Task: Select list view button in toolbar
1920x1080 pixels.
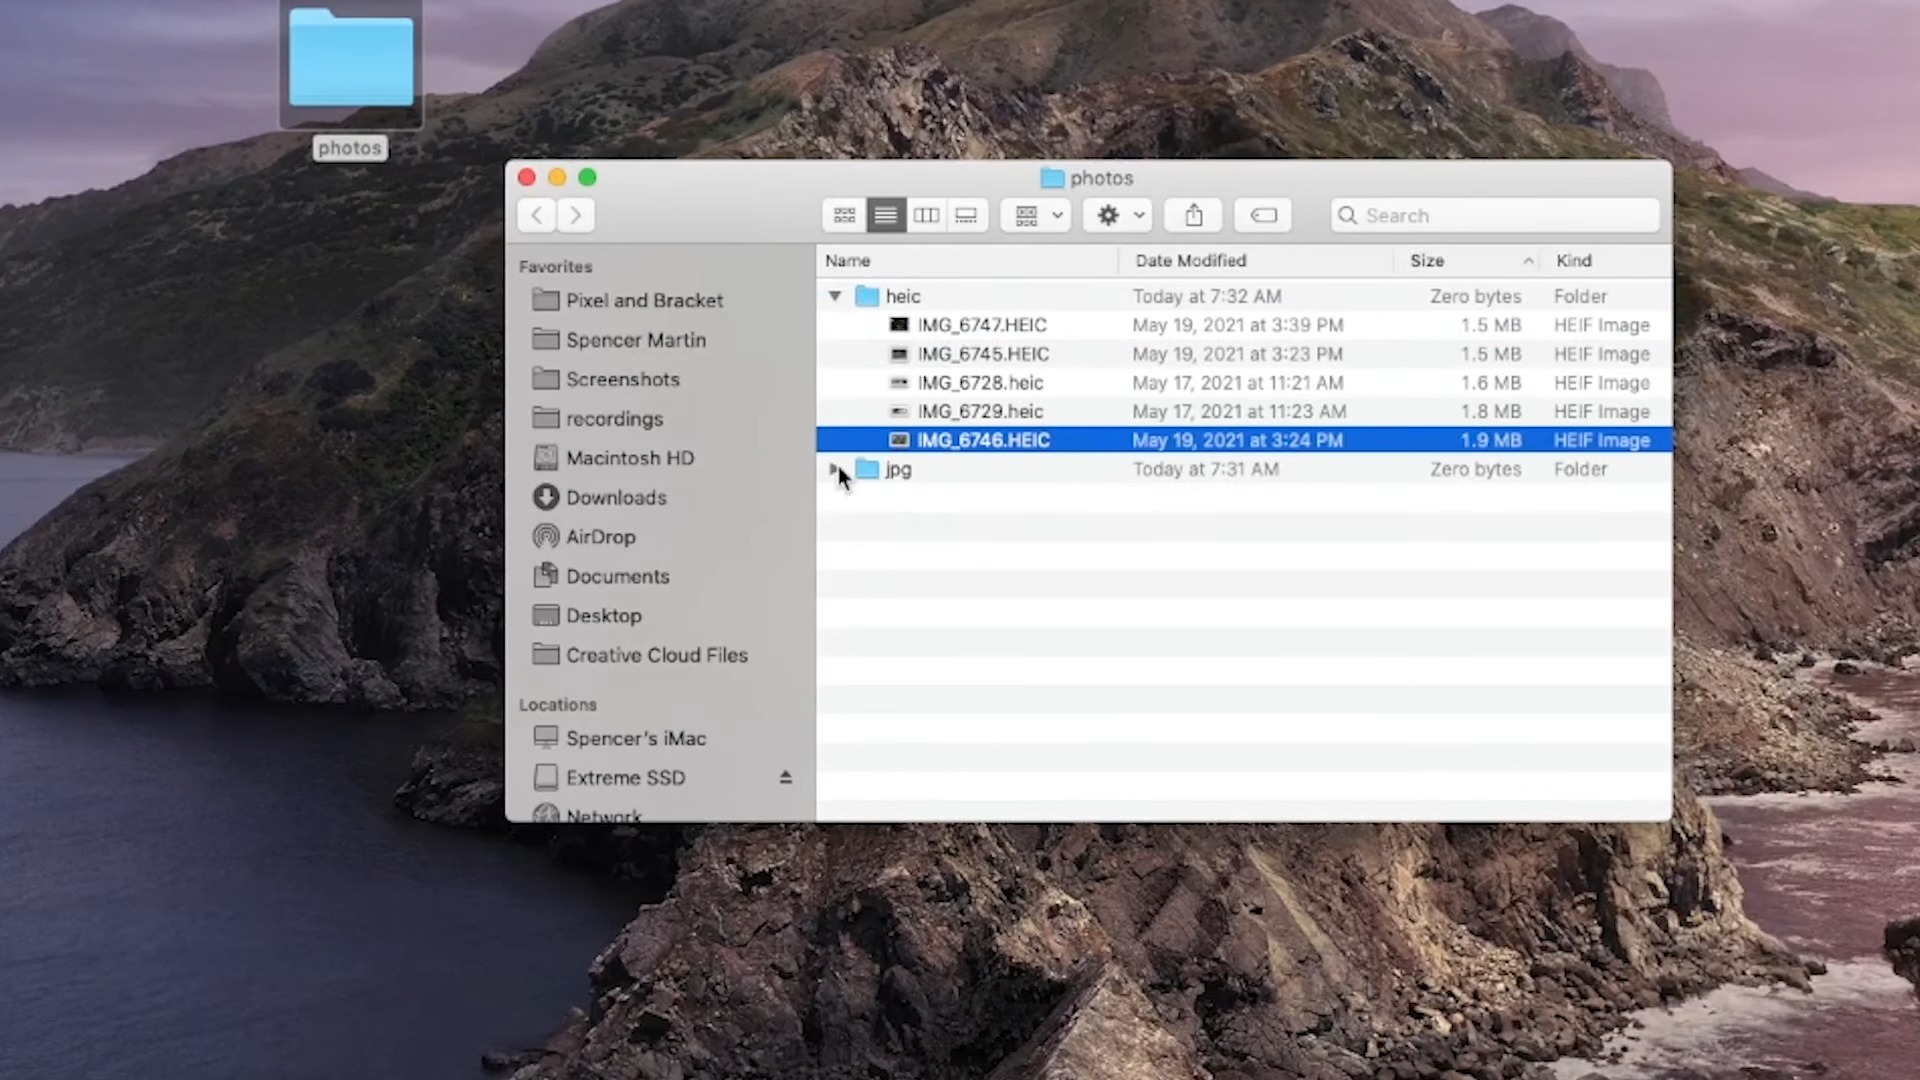Action: [x=885, y=215]
